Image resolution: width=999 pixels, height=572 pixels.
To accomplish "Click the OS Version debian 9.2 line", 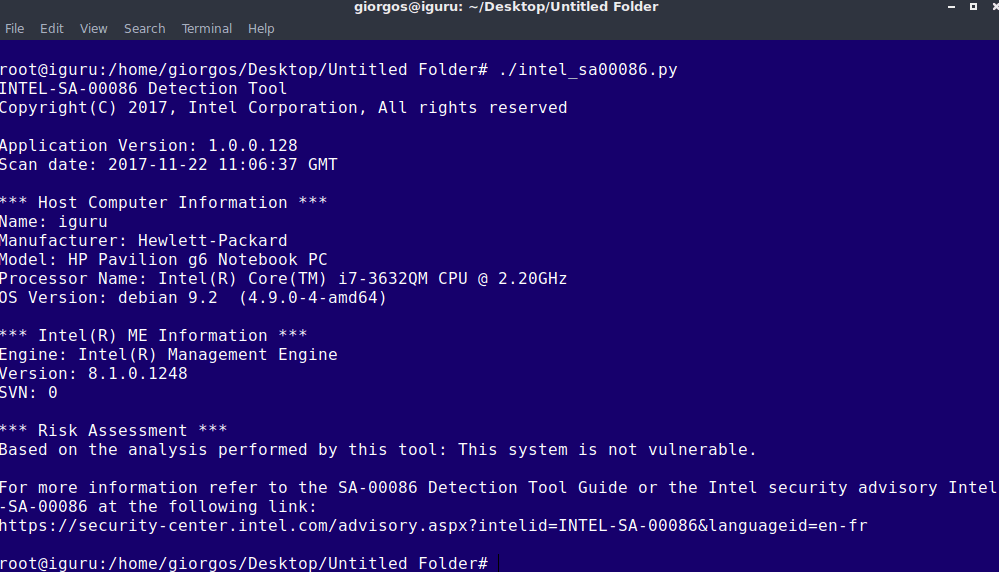I will (193, 298).
